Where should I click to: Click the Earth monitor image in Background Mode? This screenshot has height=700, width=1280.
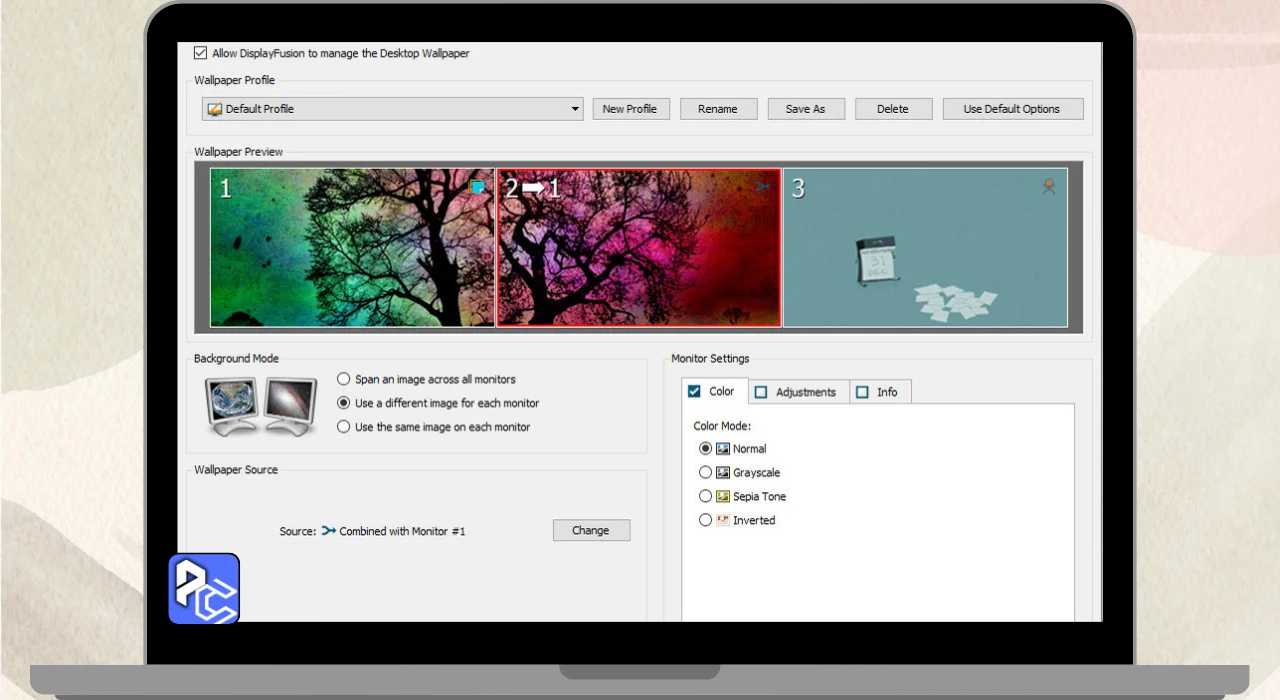coord(233,404)
